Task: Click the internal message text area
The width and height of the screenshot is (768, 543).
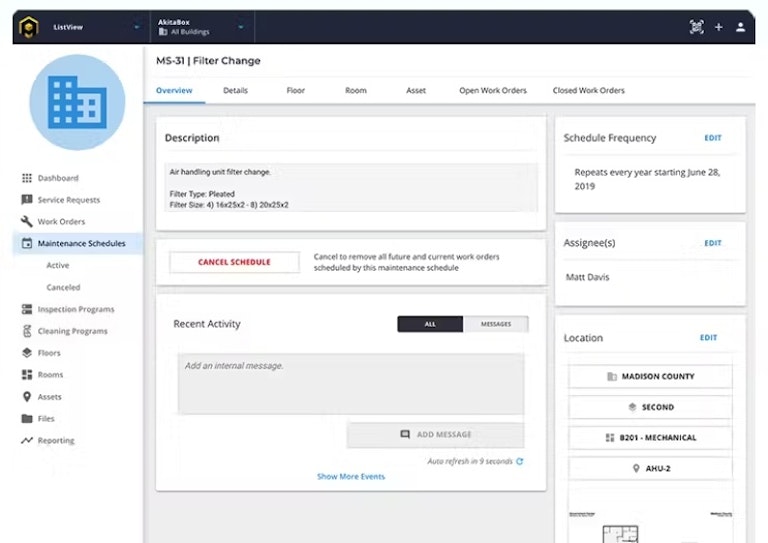Action: coord(351,384)
